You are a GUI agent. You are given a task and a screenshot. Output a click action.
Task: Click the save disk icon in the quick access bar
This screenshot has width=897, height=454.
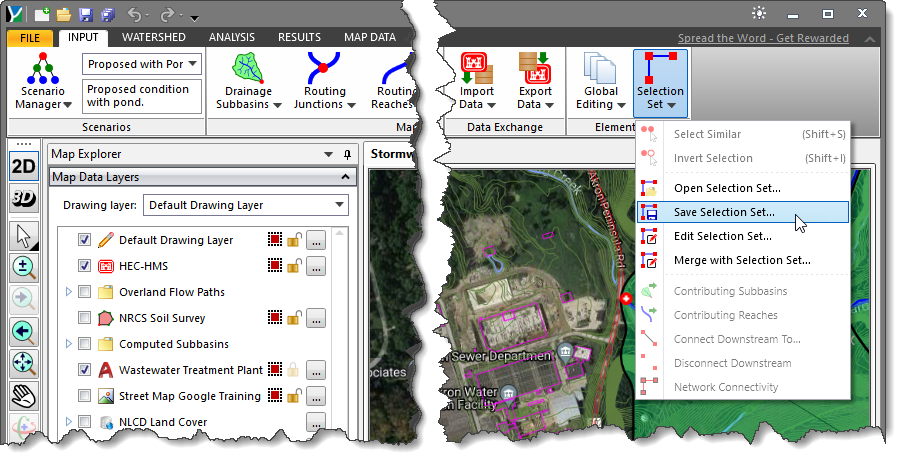[85, 14]
